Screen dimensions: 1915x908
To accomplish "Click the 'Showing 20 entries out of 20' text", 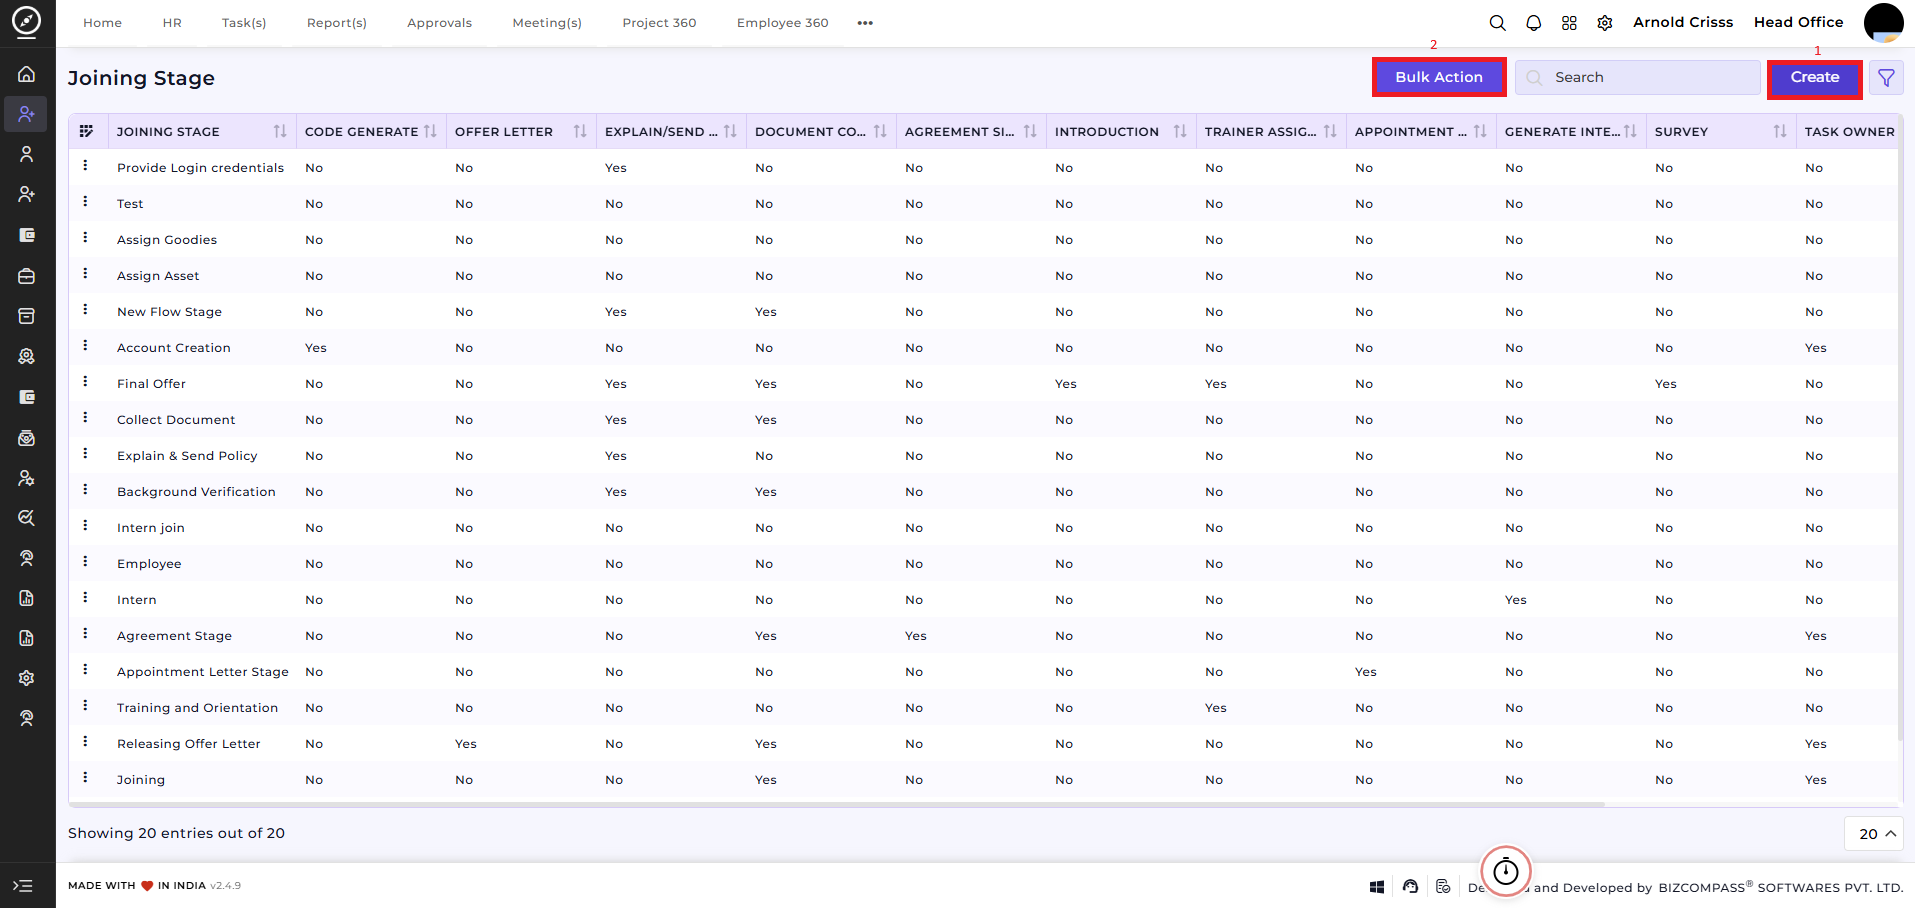I will (x=176, y=833).
